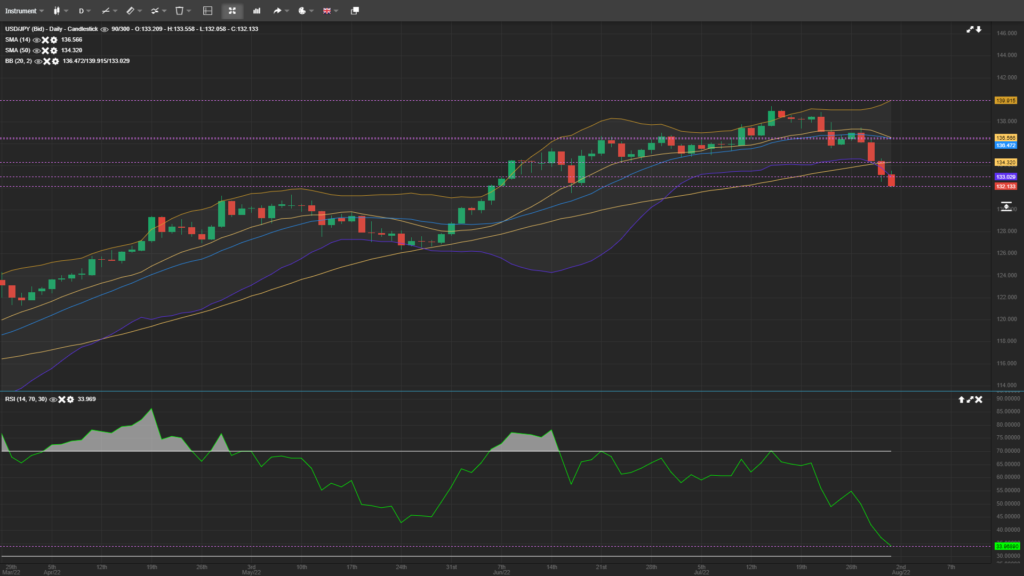Remove the RSI indicator via its X
Screen dimensions: 1024x576
[61, 399]
